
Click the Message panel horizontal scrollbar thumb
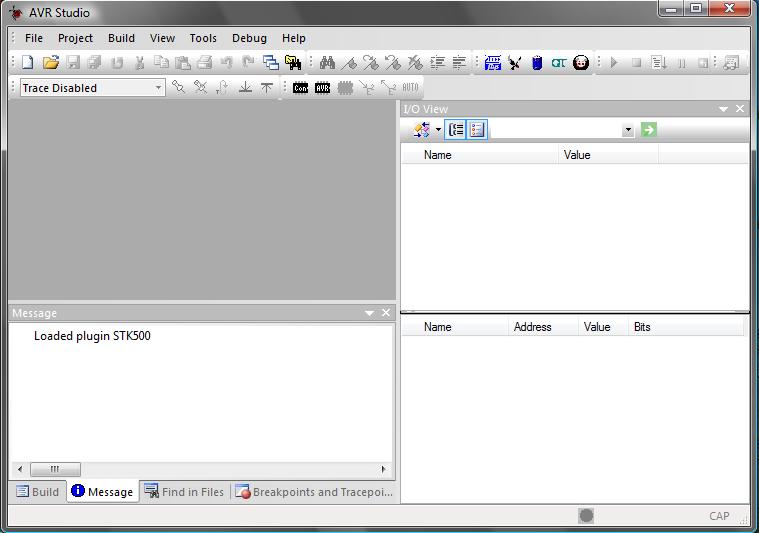pyautogui.click(x=55, y=469)
